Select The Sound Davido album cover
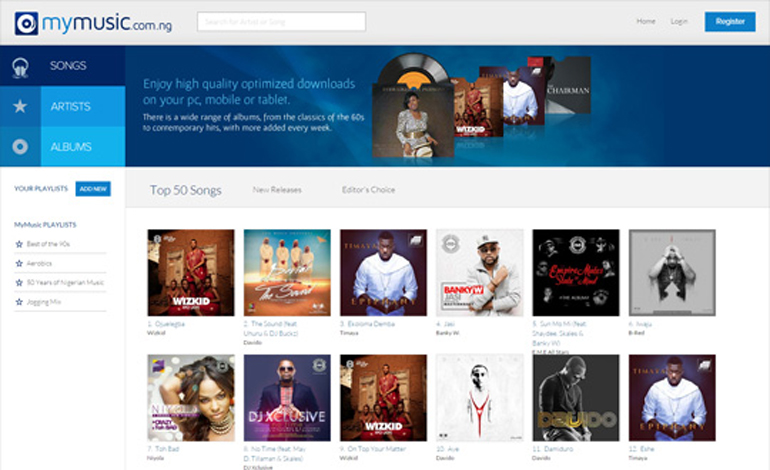The image size is (770, 470). pyautogui.click(x=287, y=273)
